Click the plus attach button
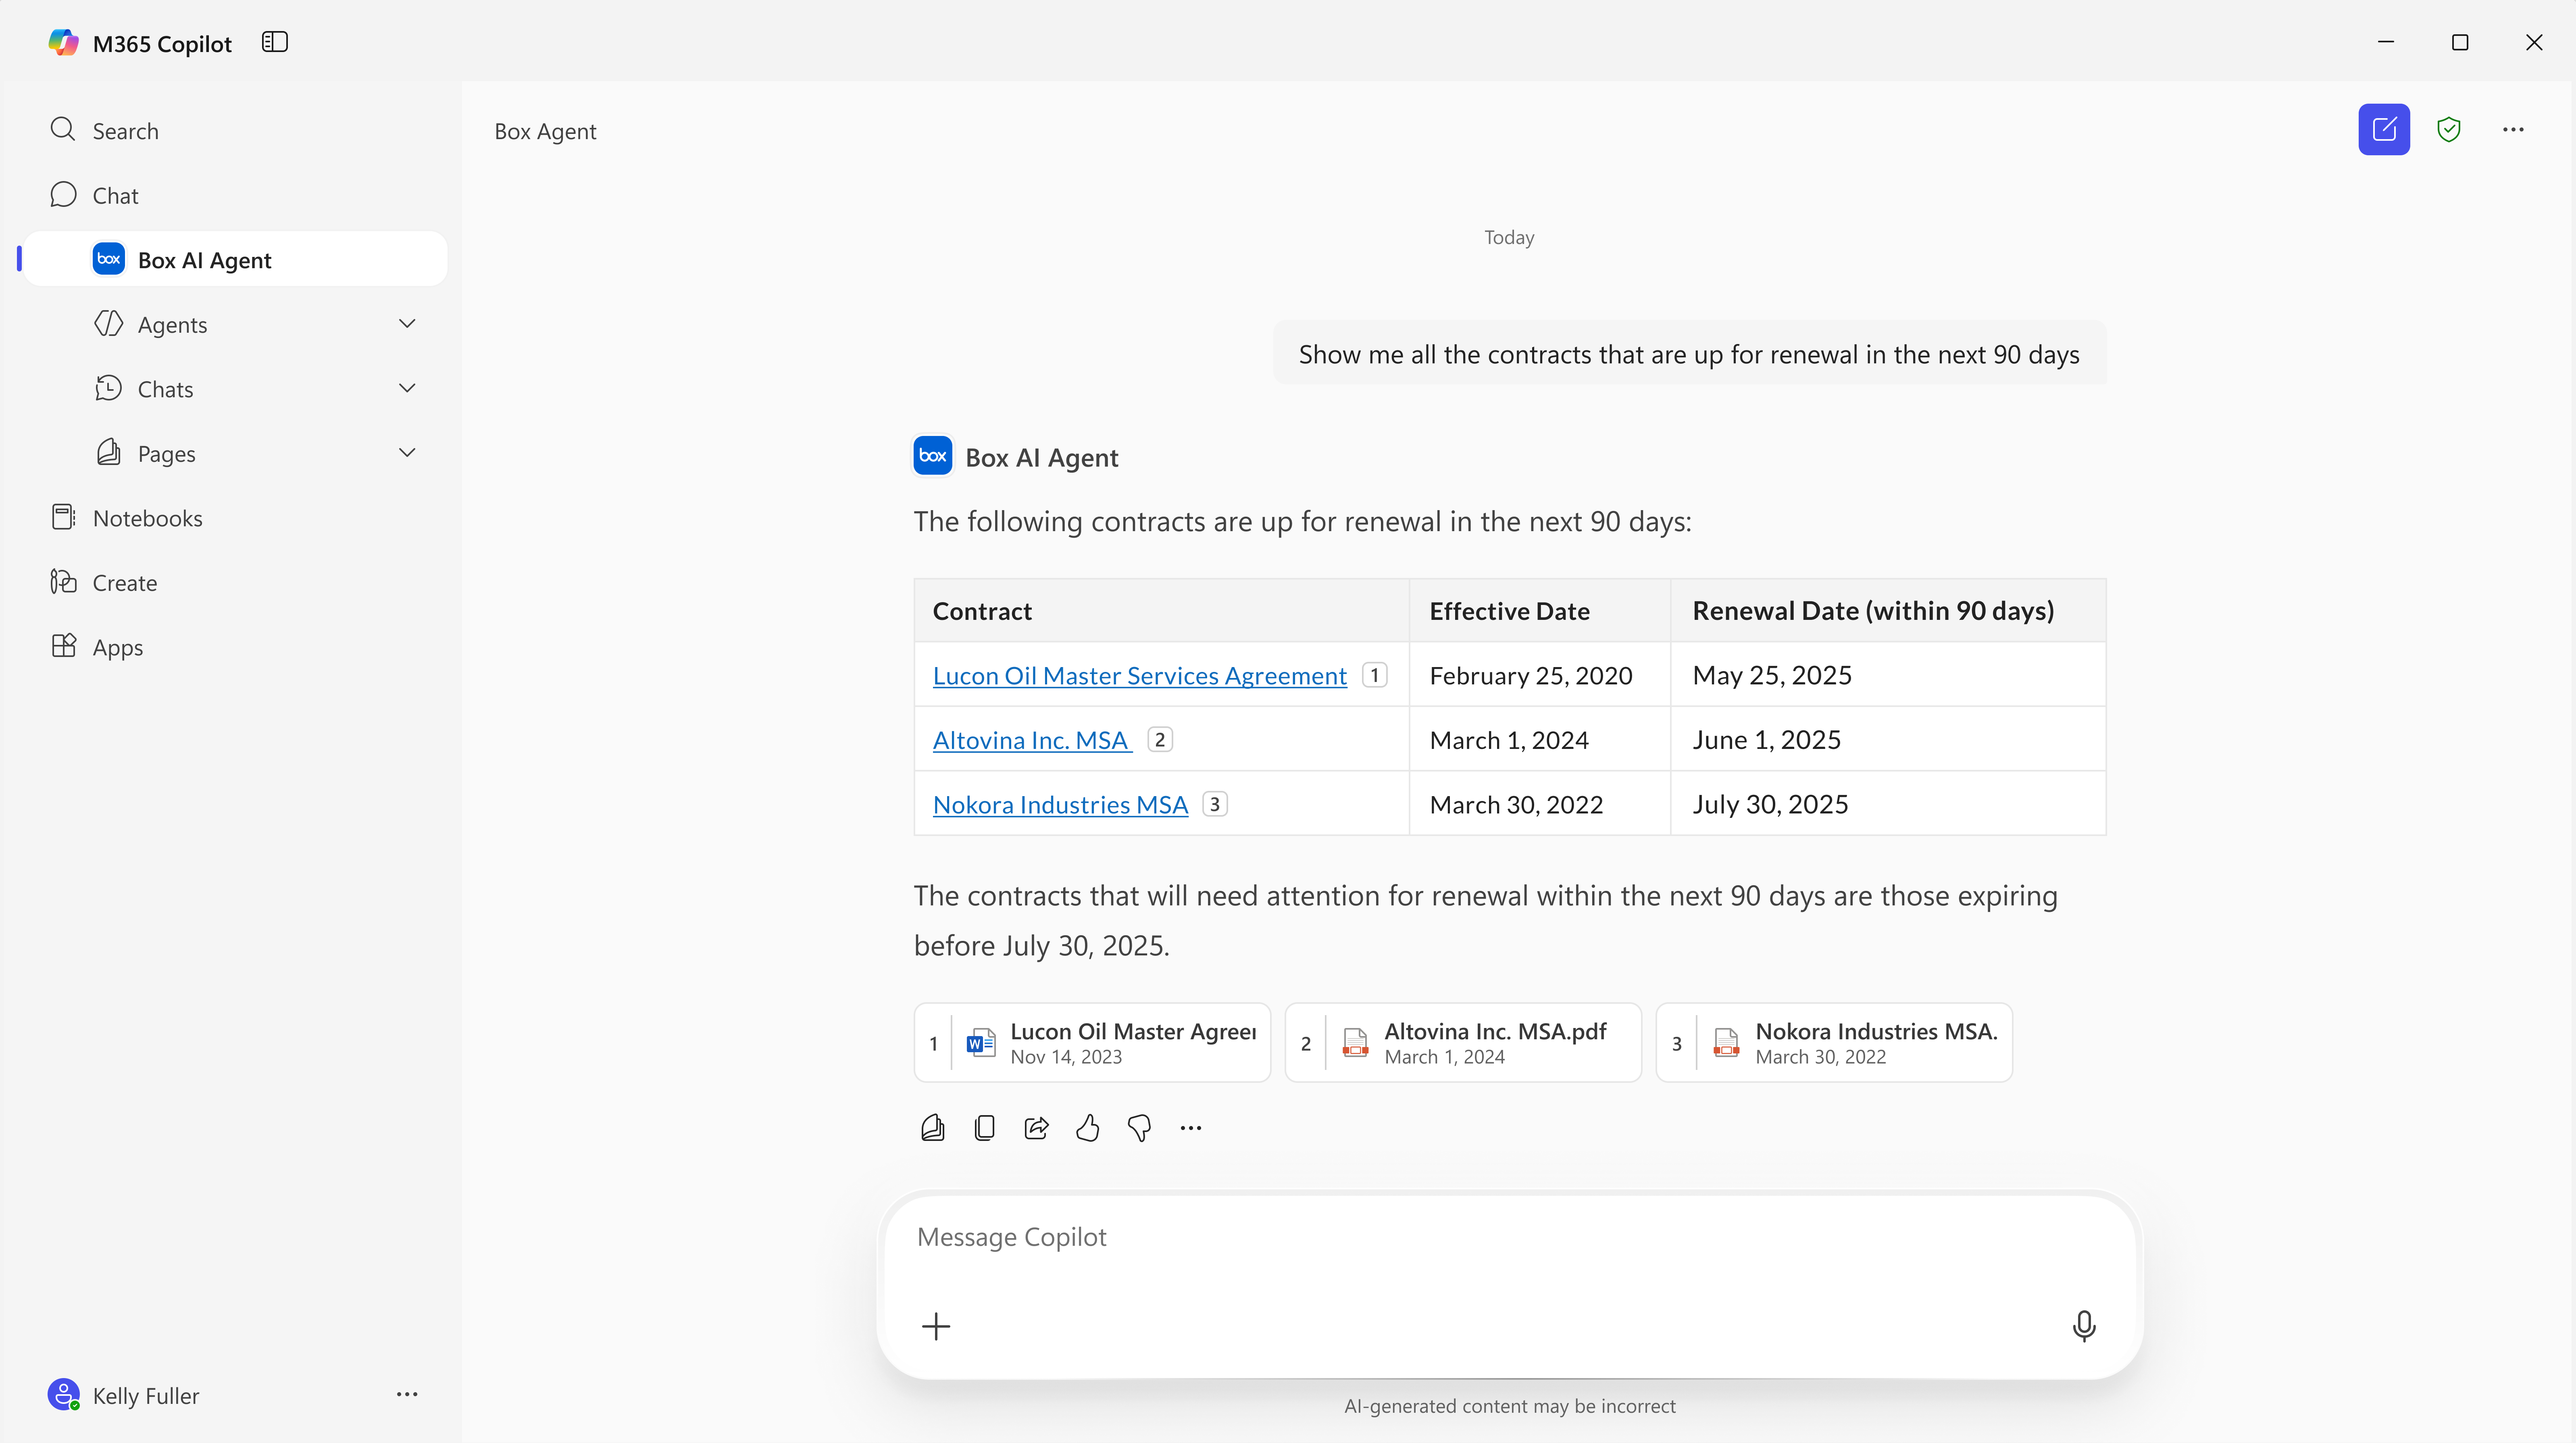 936,1326
